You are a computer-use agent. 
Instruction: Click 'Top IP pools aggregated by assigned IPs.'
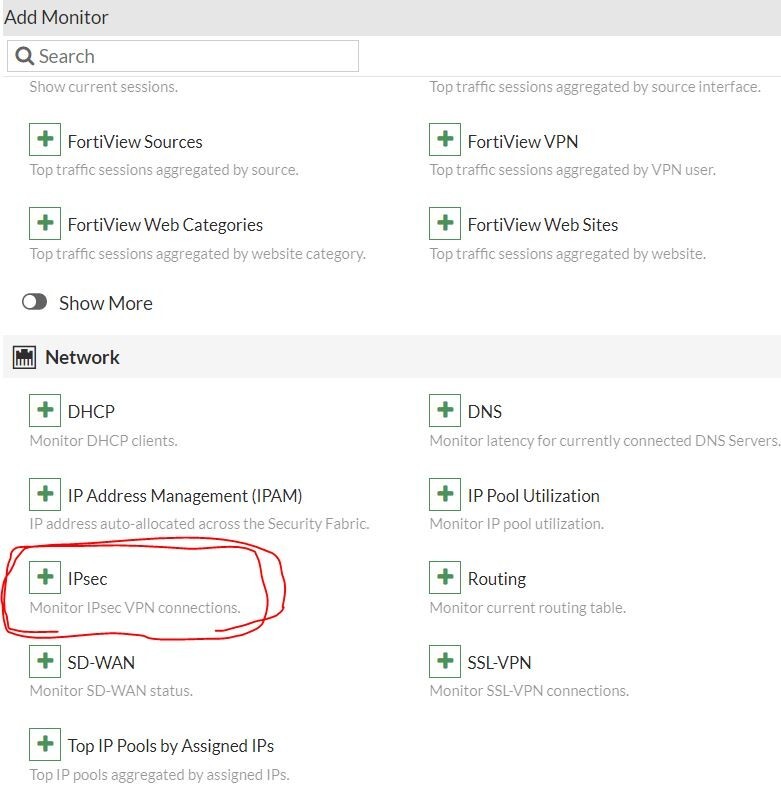pos(159,775)
